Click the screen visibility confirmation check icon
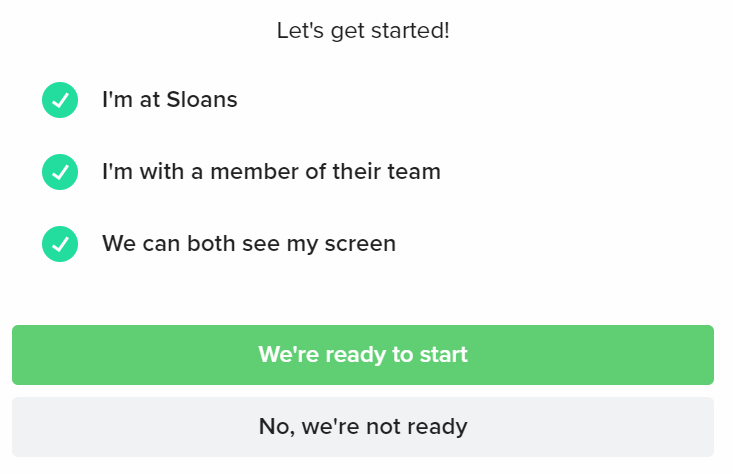Viewport: 733px width, 474px height. [x=60, y=244]
